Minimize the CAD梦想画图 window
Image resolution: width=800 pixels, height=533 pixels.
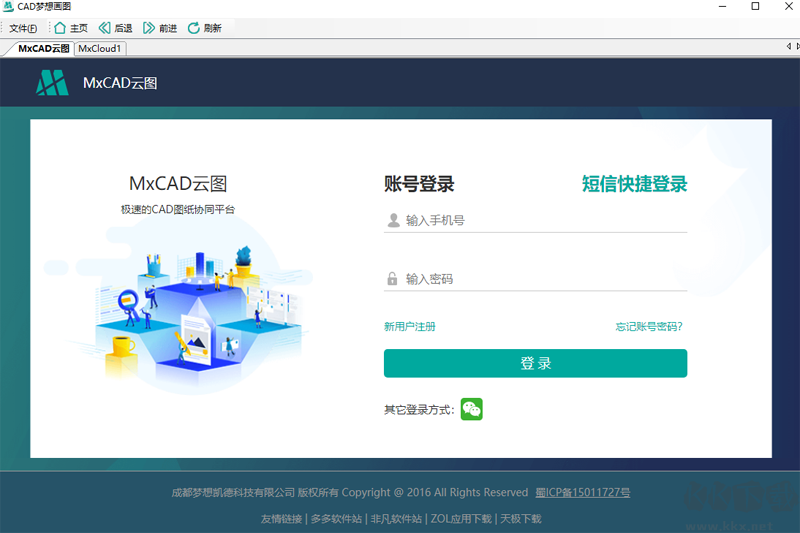click(x=722, y=6)
